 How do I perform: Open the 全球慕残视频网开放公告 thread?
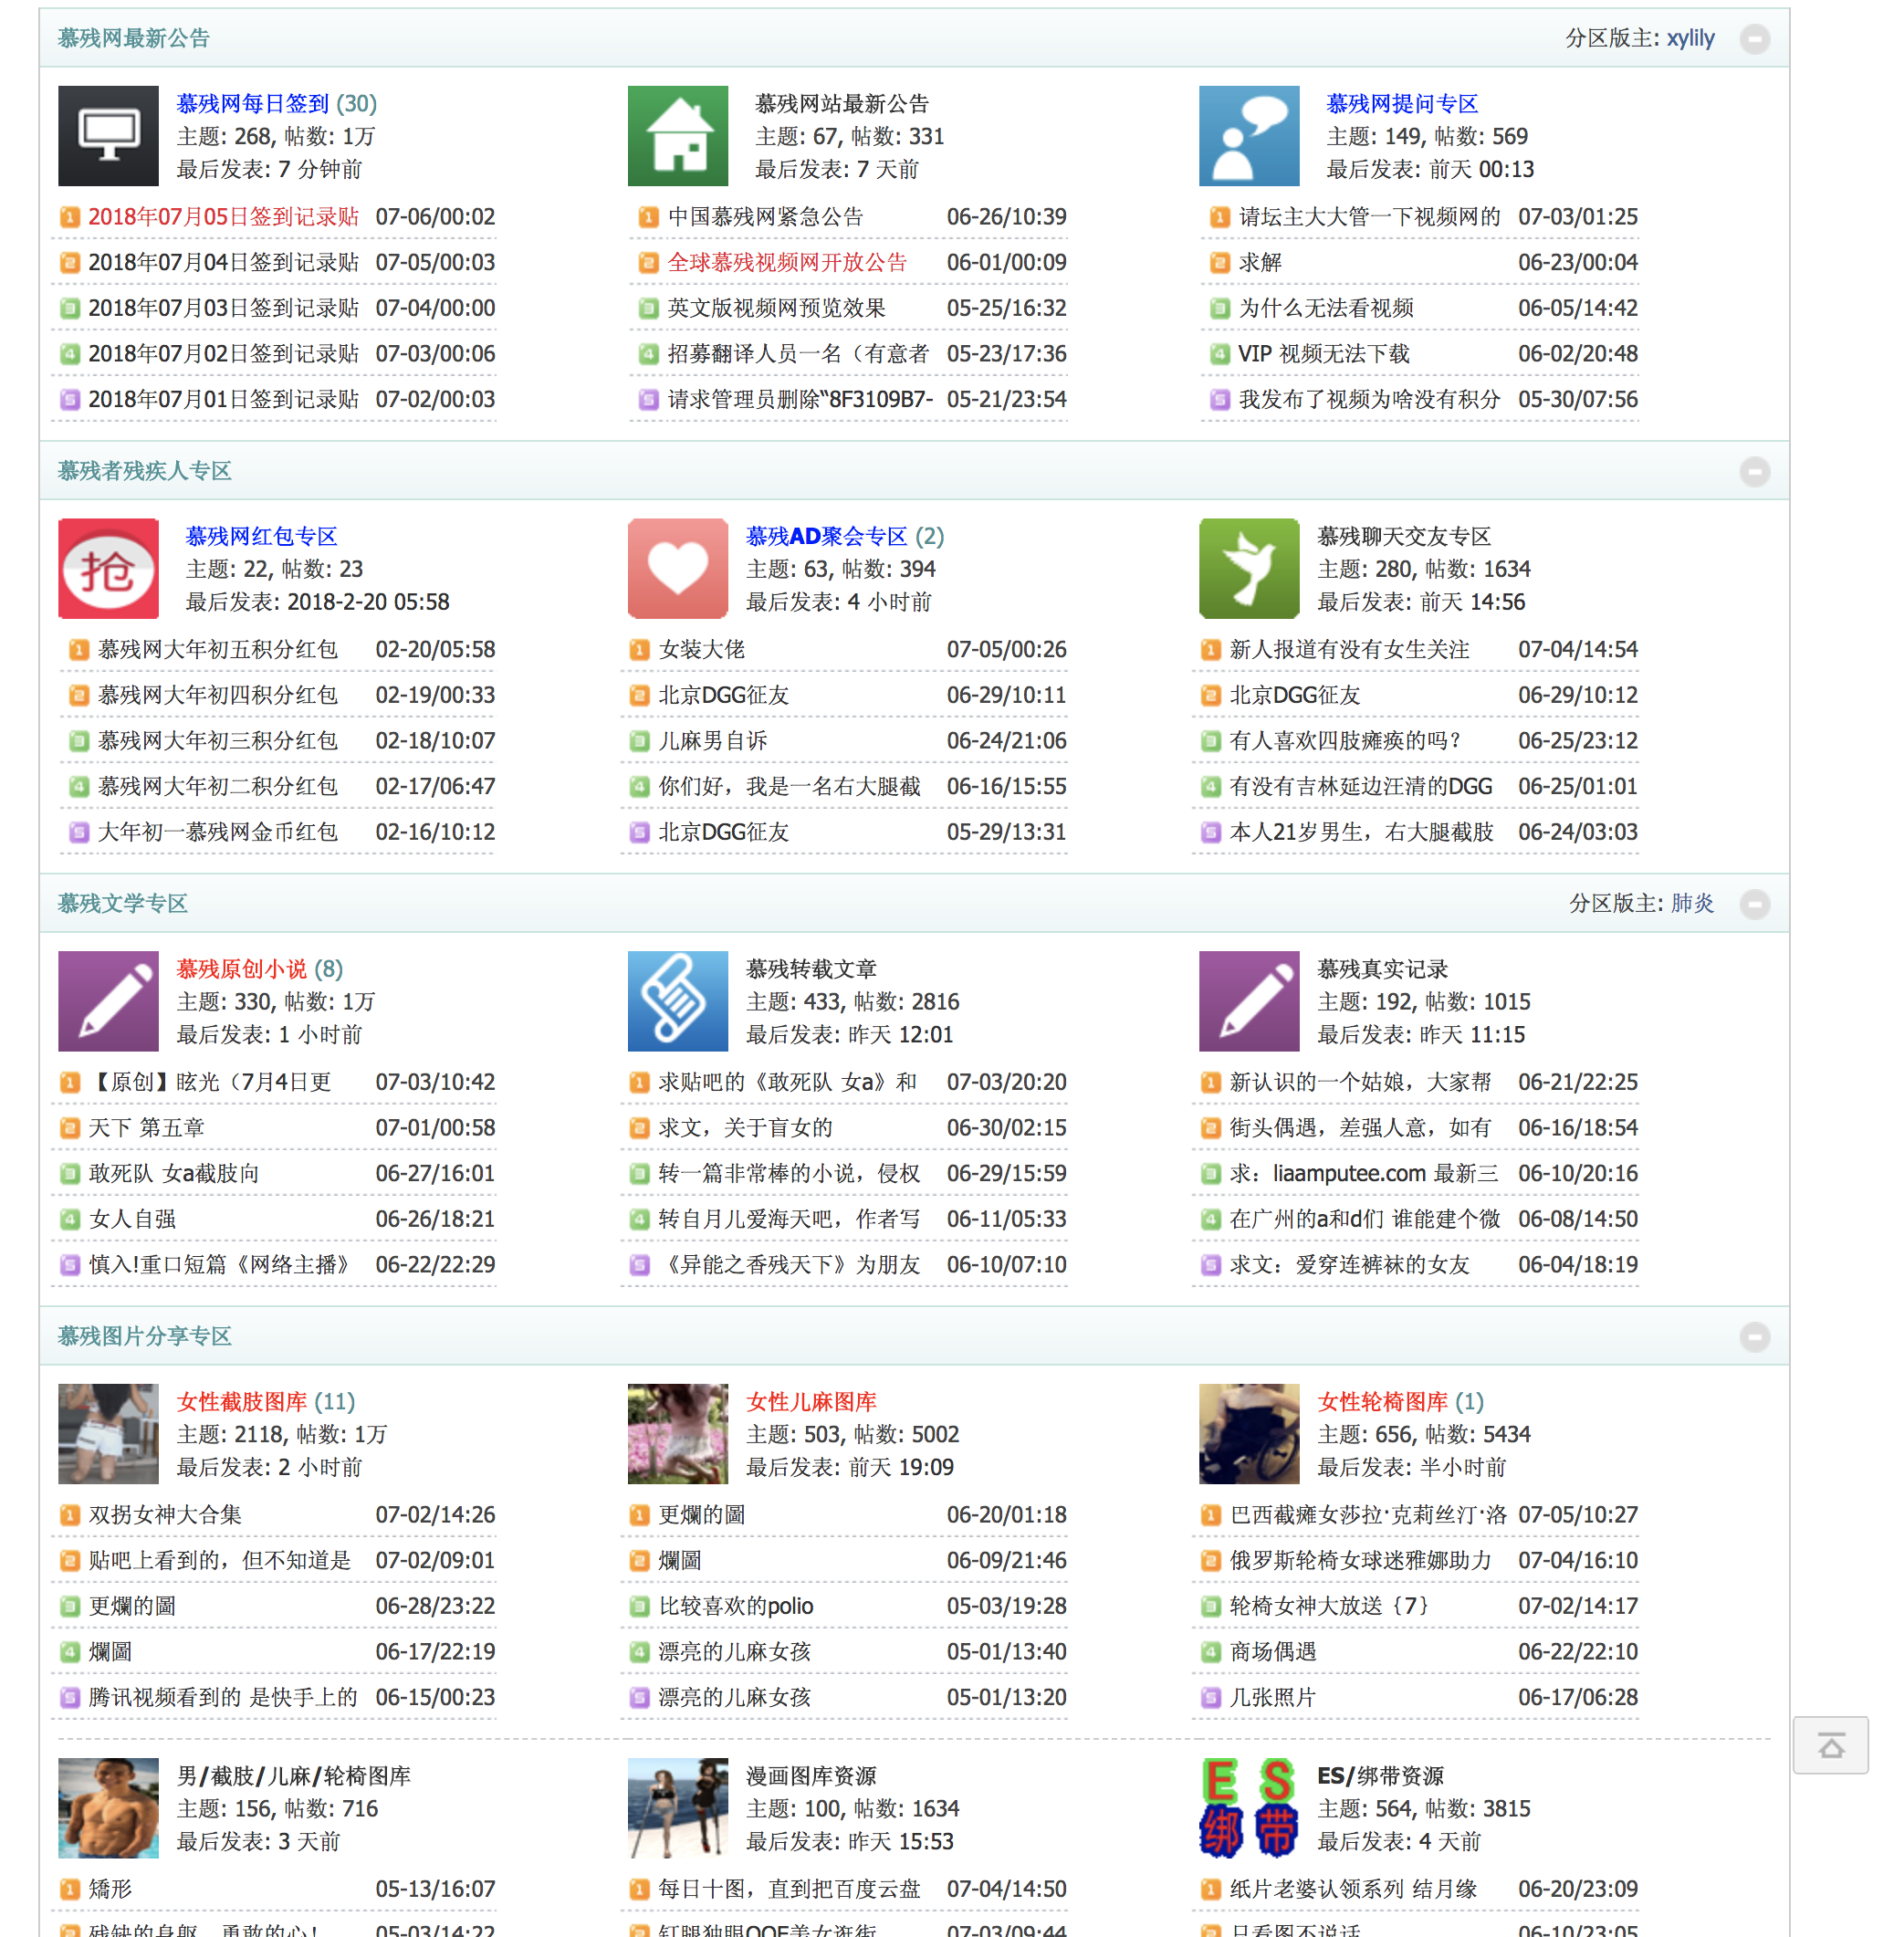point(787,263)
